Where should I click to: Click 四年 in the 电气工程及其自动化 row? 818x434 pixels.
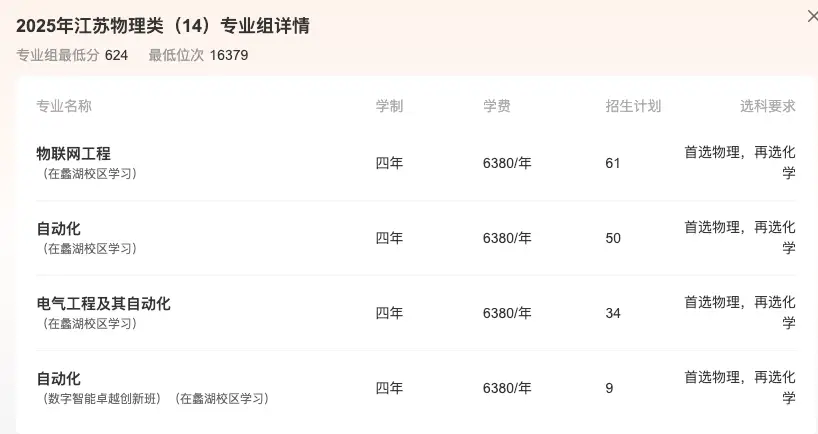point(389,313)
